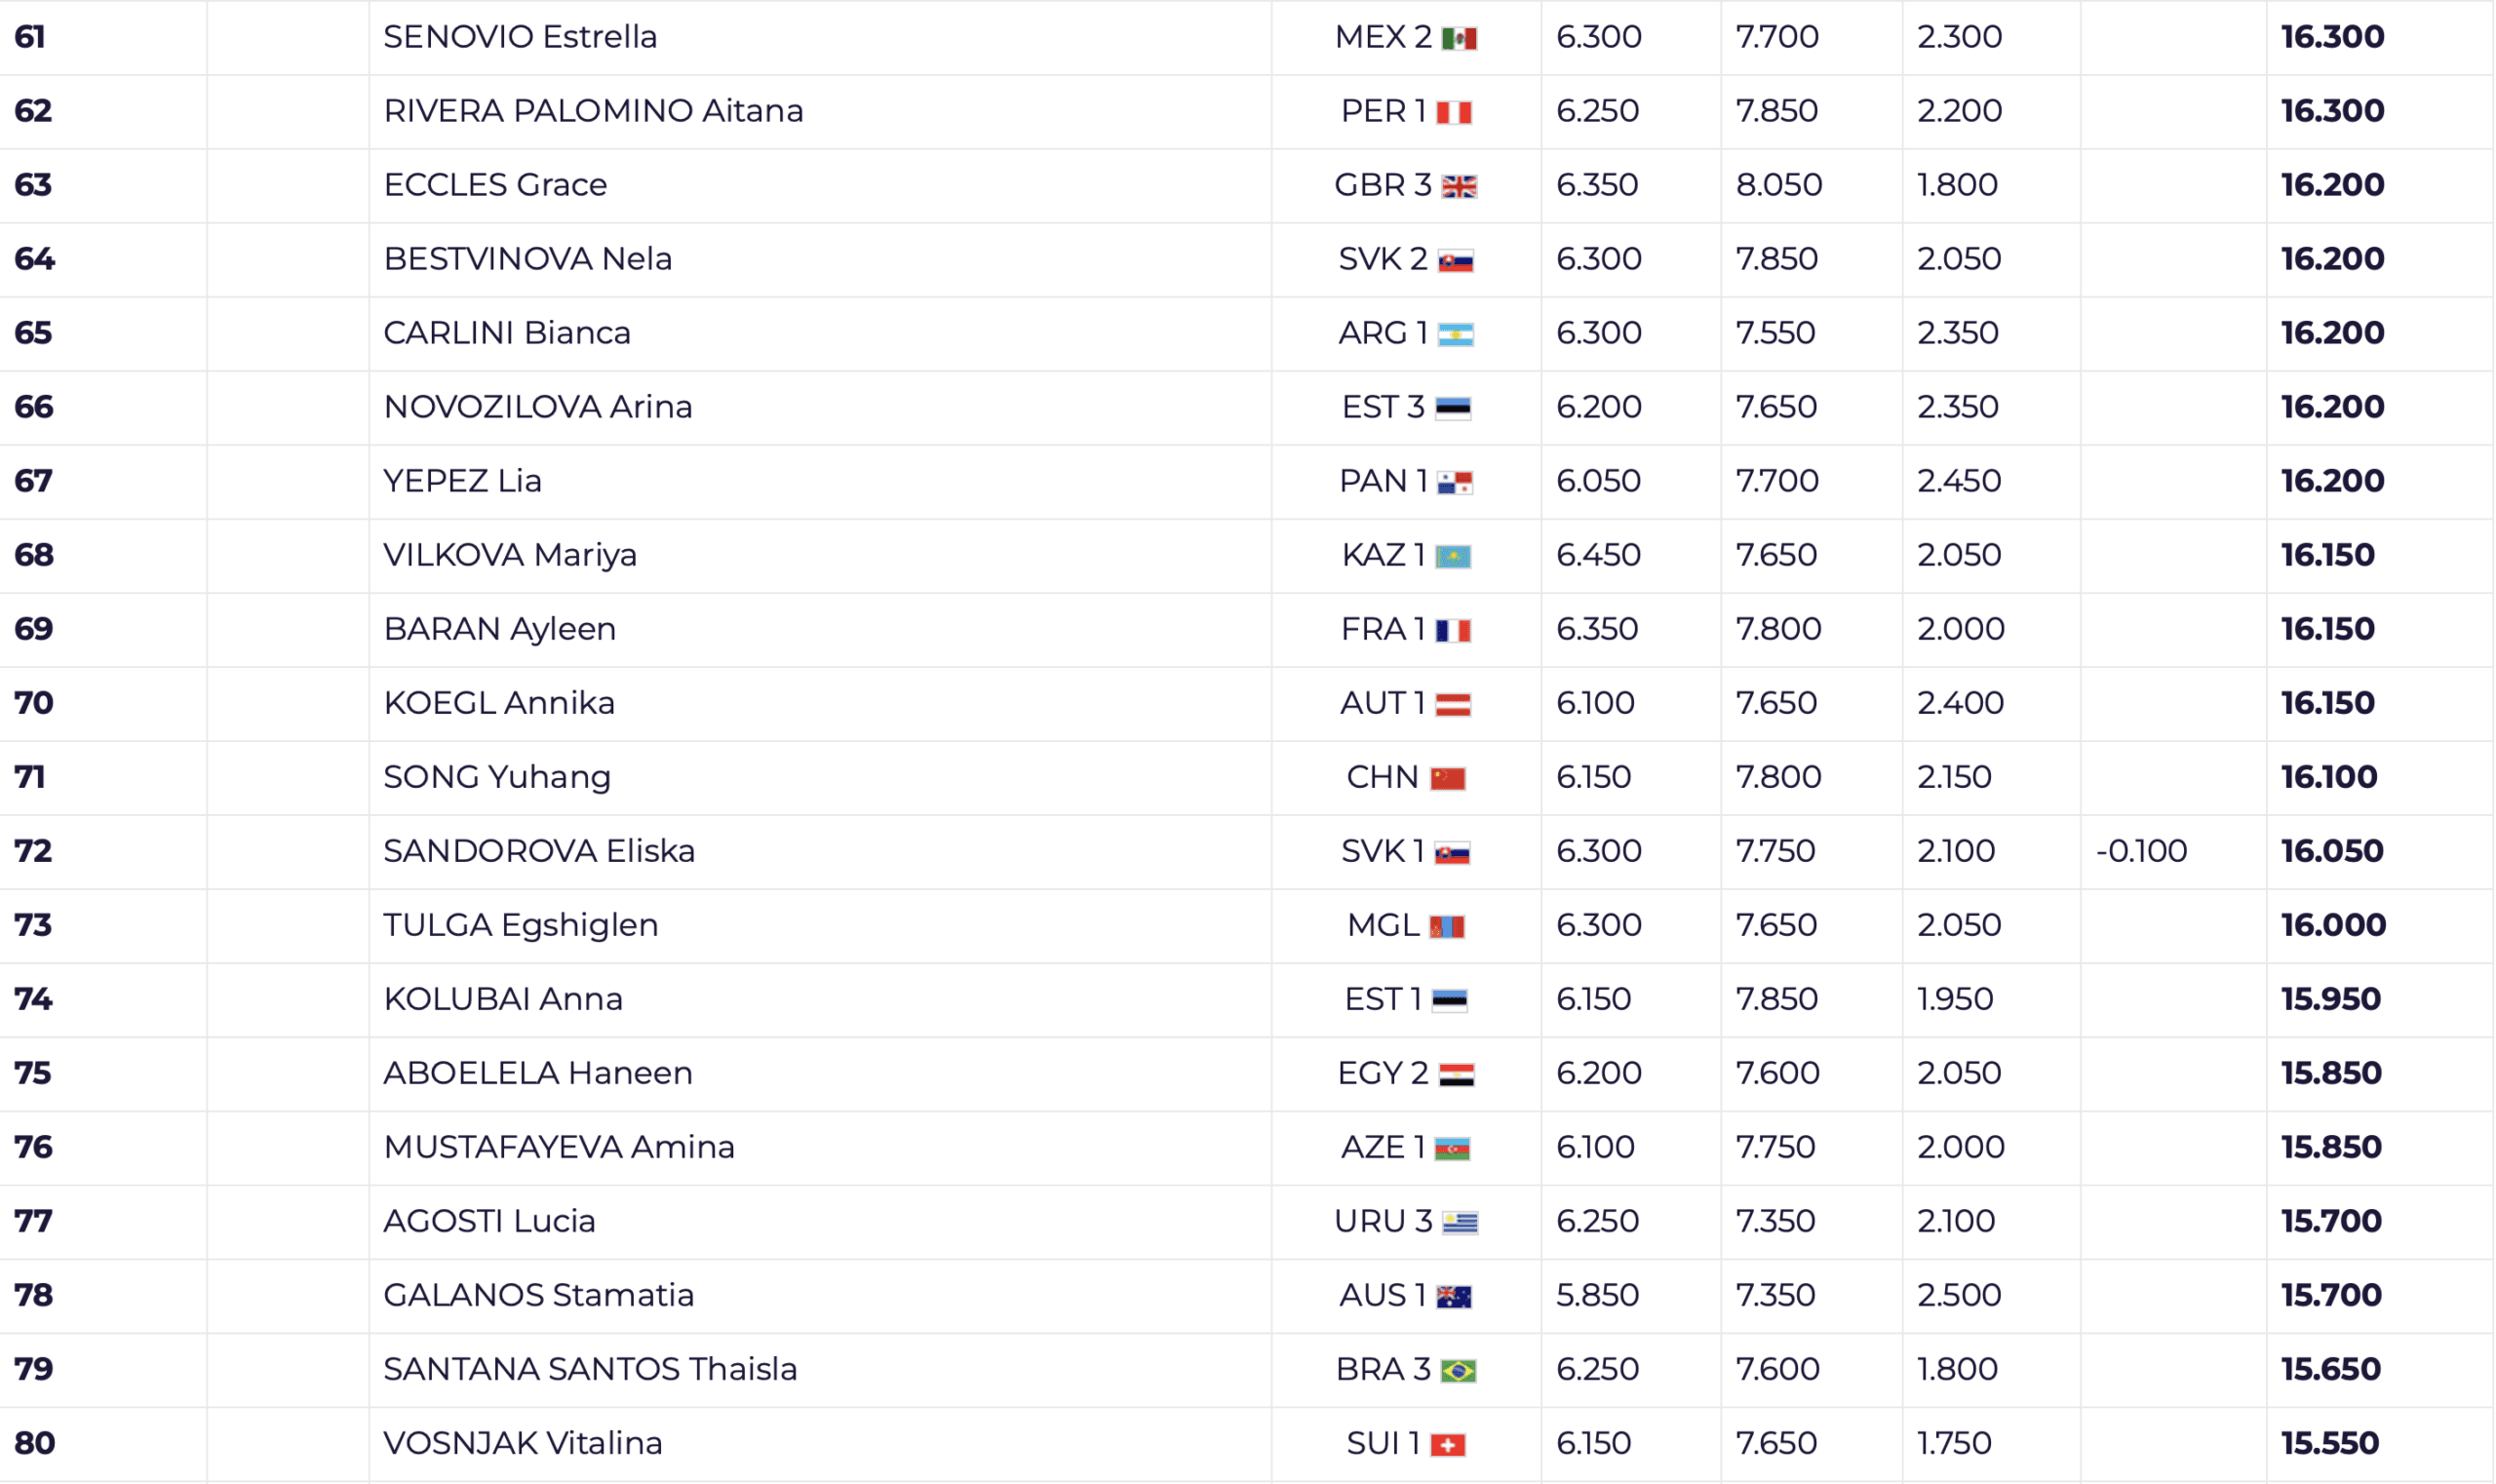Select the Brazil flag beside BRA 3
This screenshot has width=2496, height=1484.
1458,1371
